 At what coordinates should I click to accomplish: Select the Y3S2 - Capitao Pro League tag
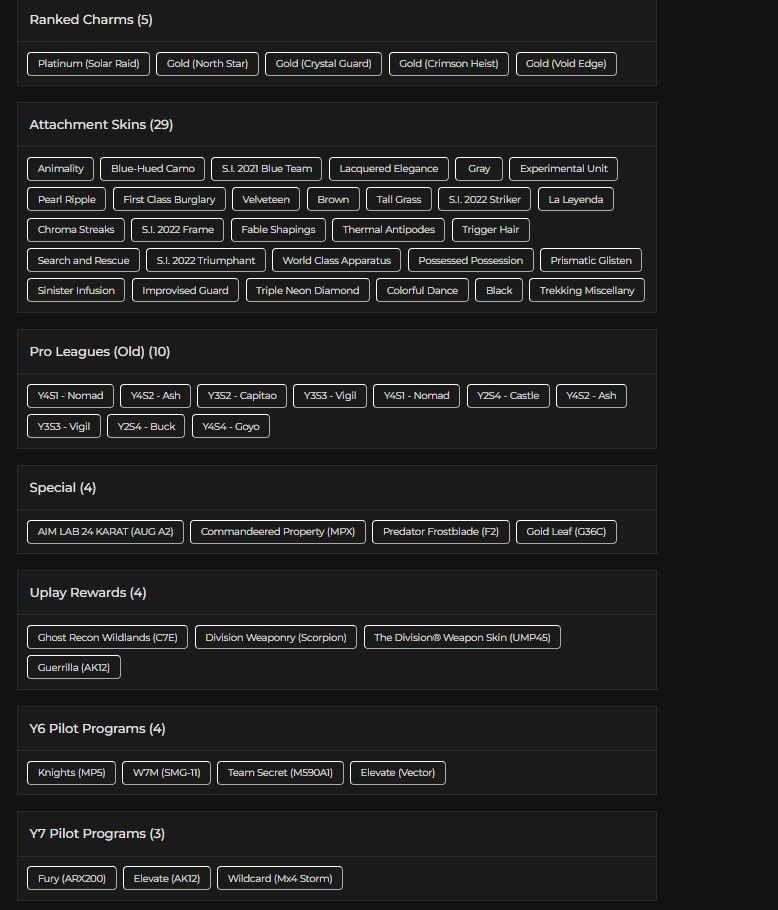coord(242,396)
